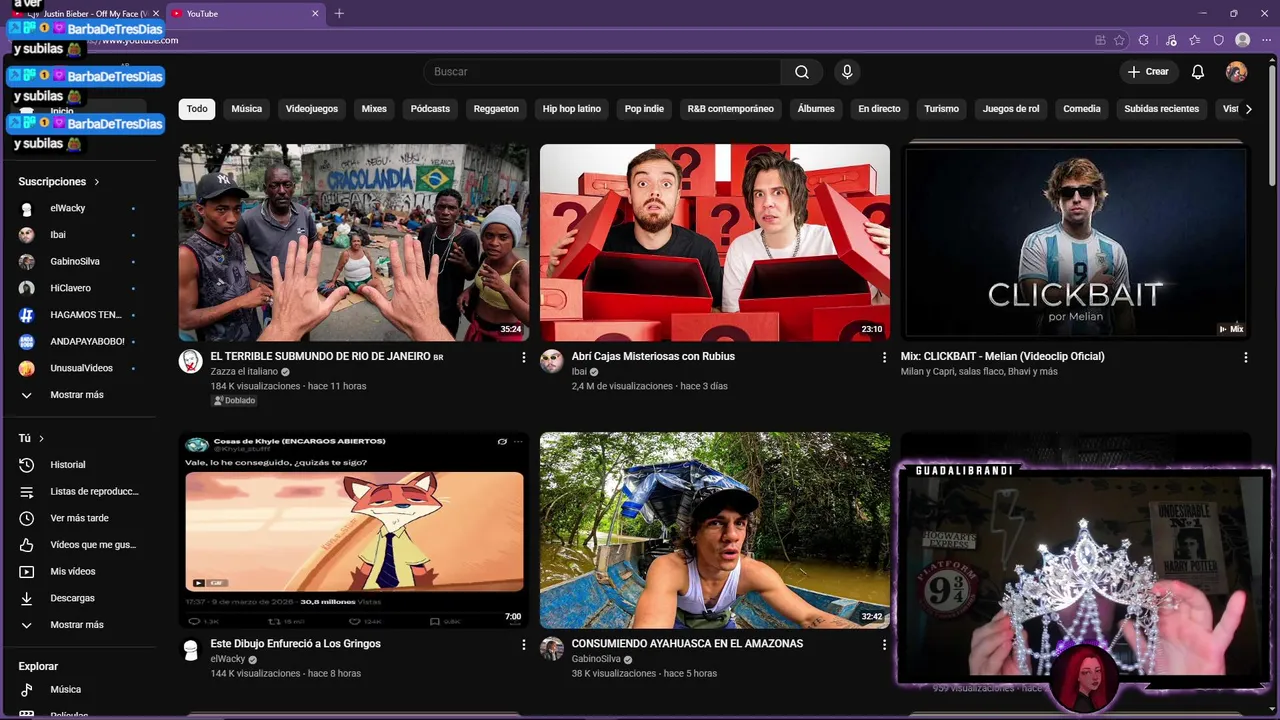Open Abrí Cajas Misteriosas thumbnail
The width and height of the screenshot is (1280, 720).
click(715, 243)
